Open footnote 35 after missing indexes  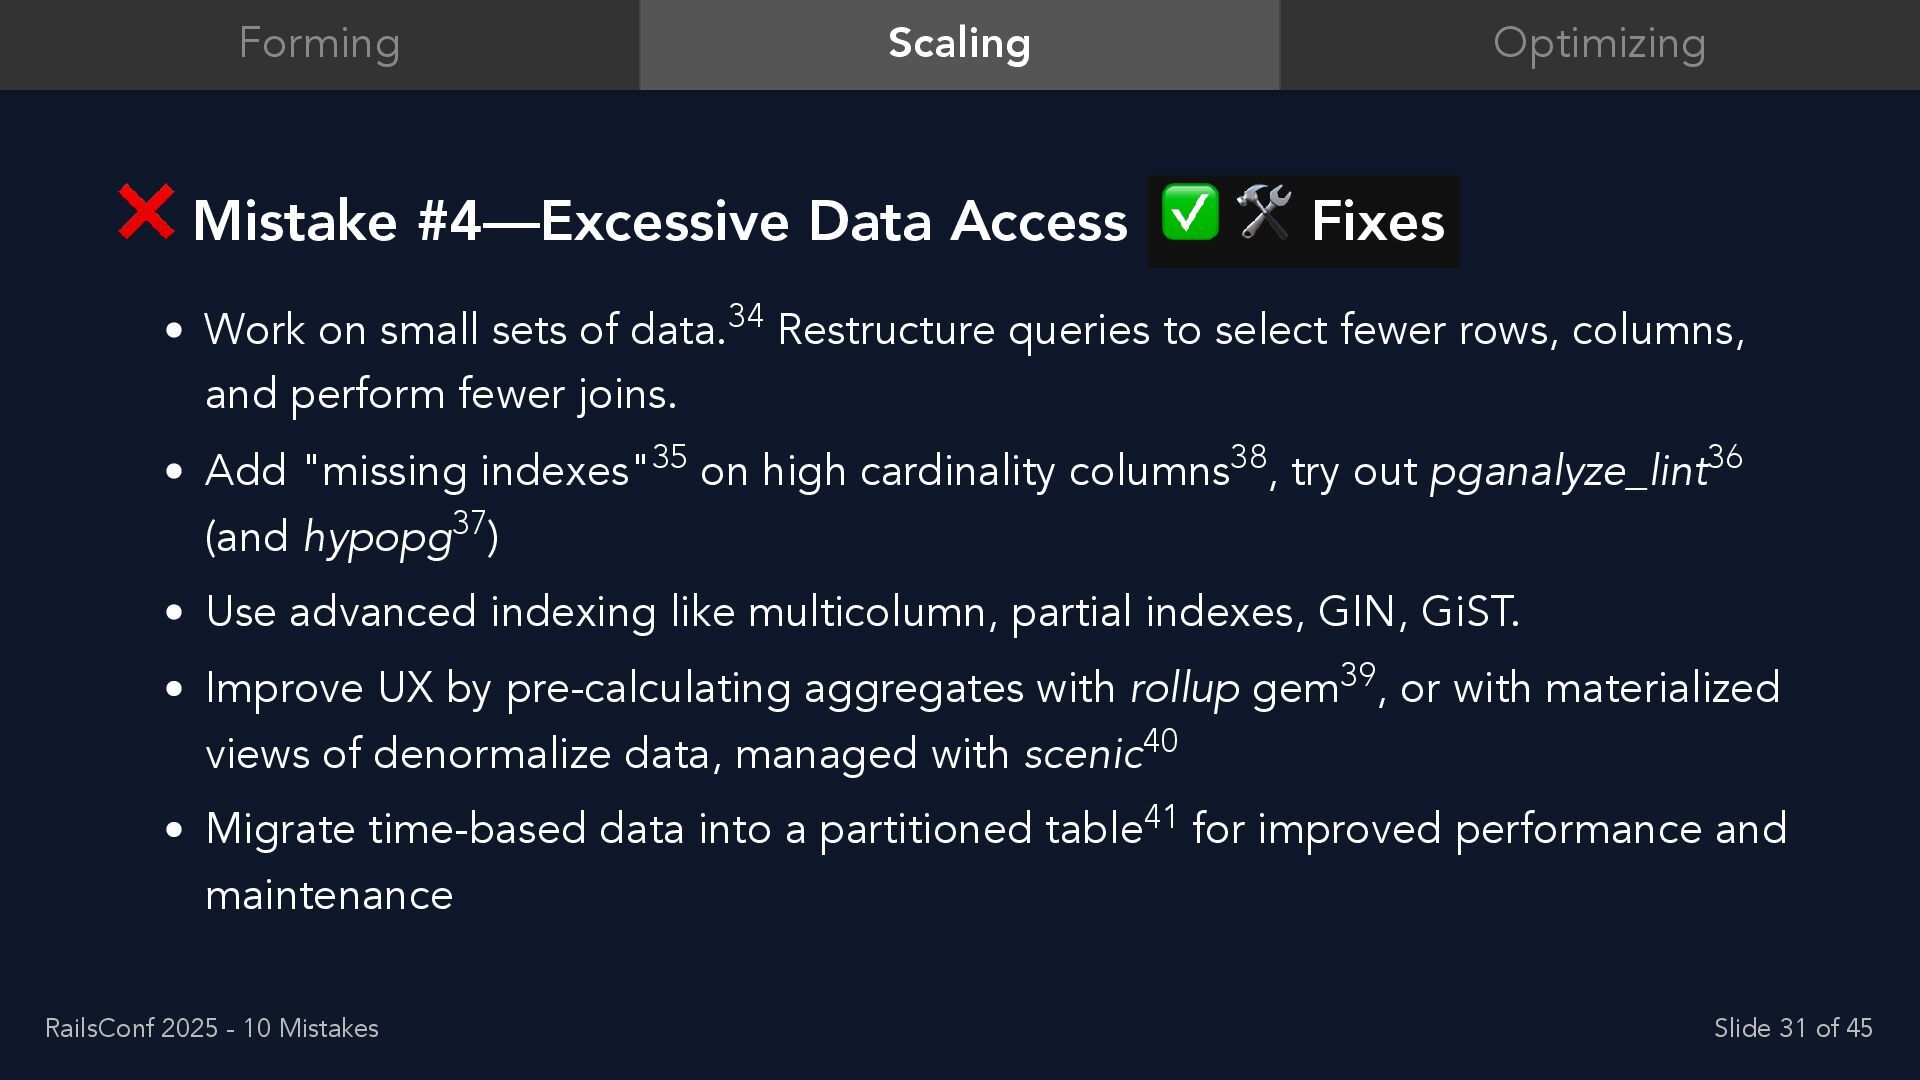pos(669,457)
